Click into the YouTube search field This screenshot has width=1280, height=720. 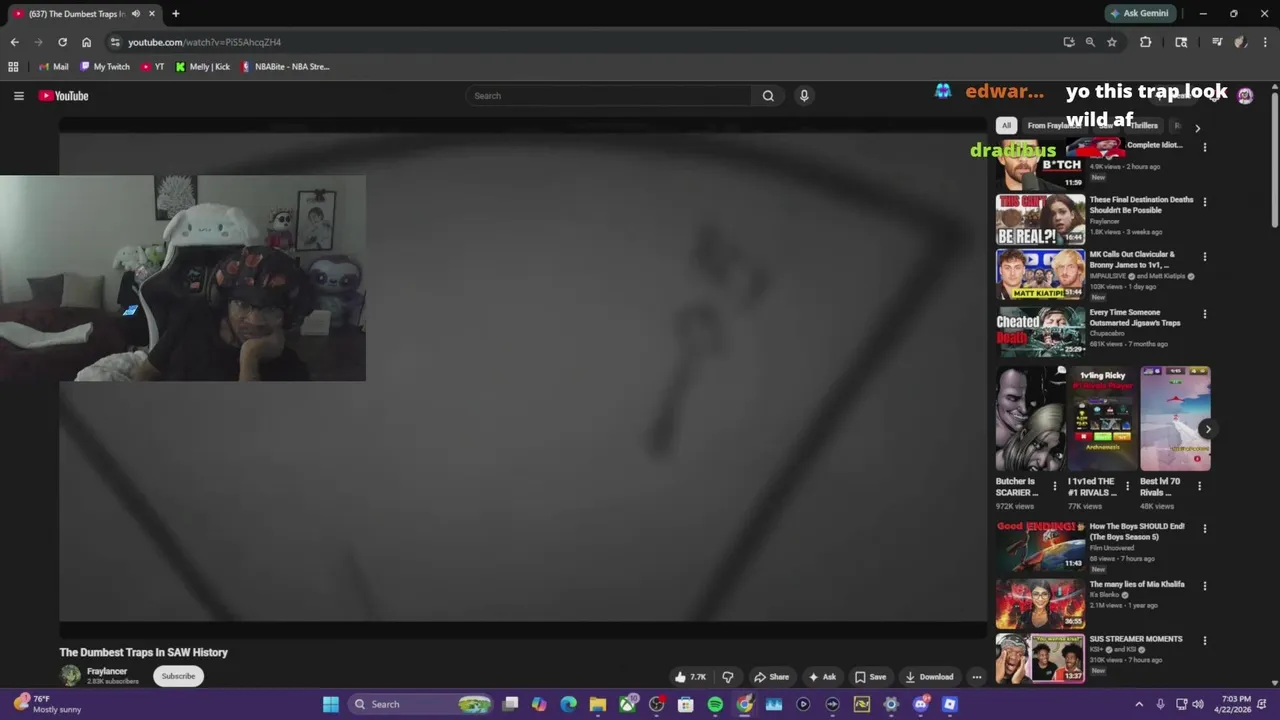(608, 96)
